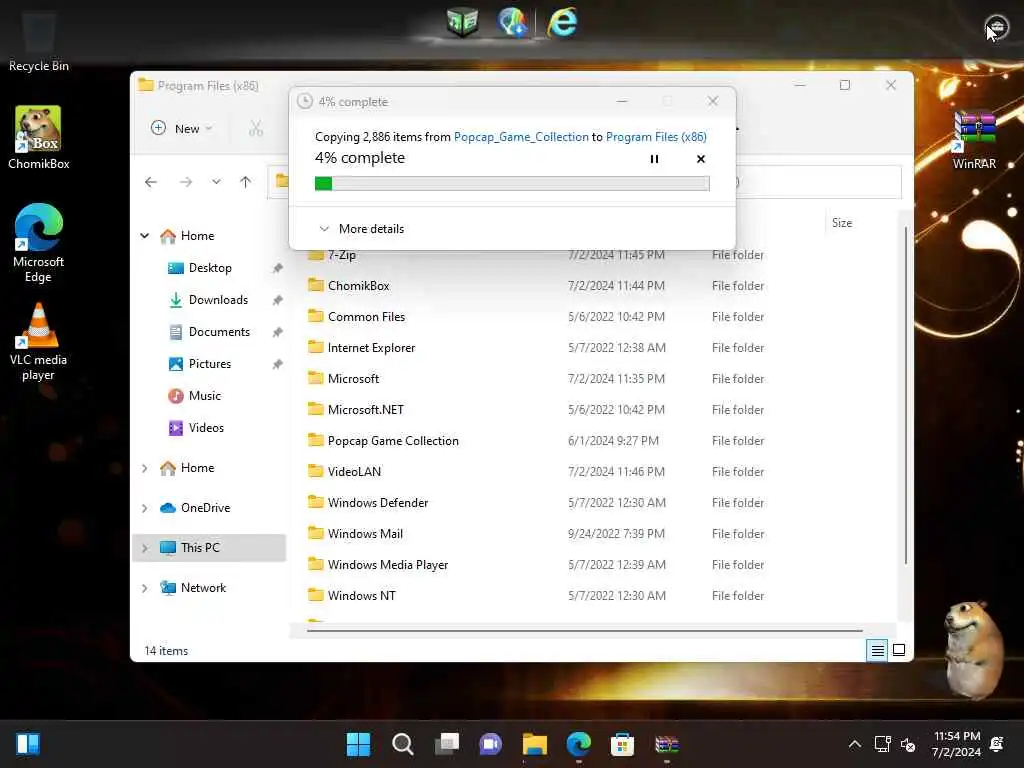
Task: Click the green music cube dock icon
Action: pos(462,22)
